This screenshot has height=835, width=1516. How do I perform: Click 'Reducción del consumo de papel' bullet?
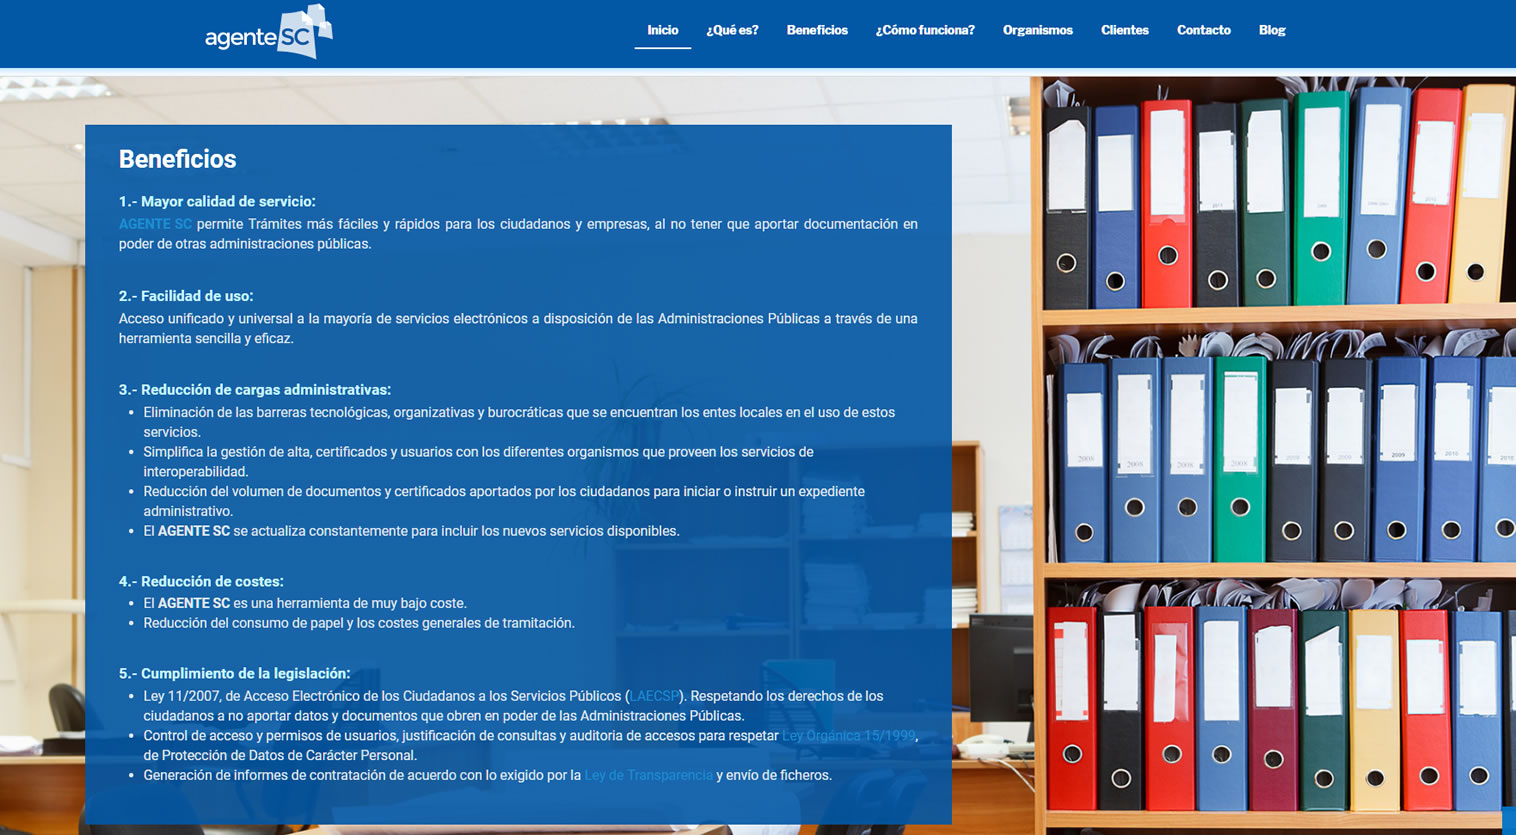359,623
